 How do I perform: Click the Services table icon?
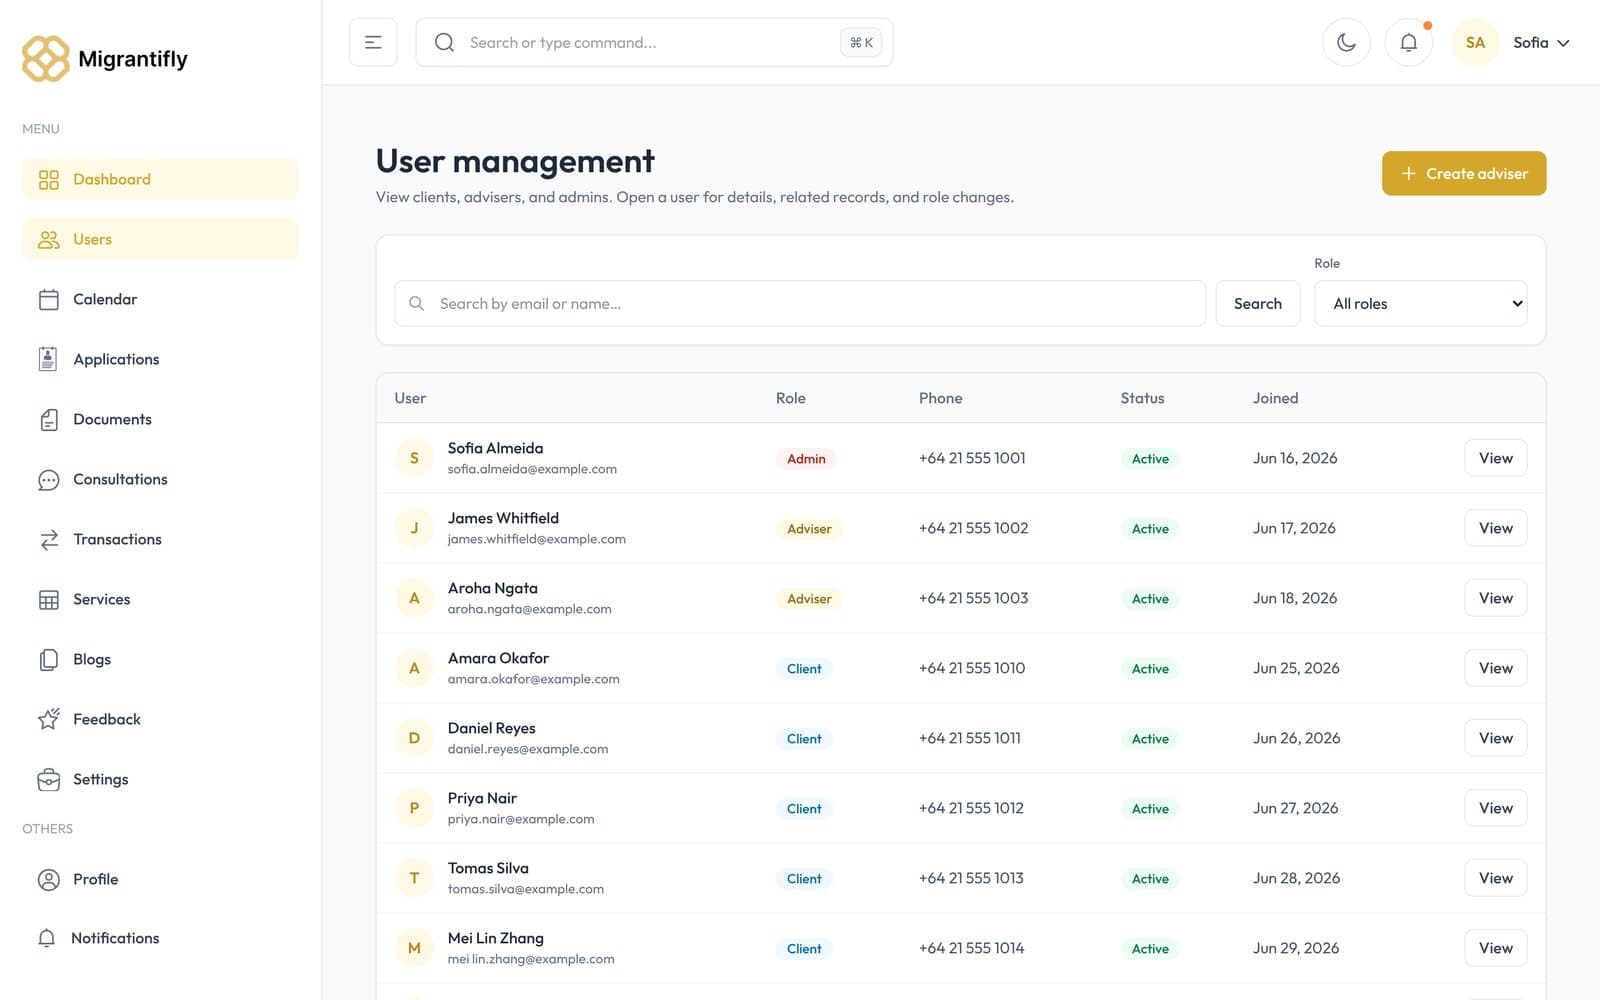click(48, 599)
